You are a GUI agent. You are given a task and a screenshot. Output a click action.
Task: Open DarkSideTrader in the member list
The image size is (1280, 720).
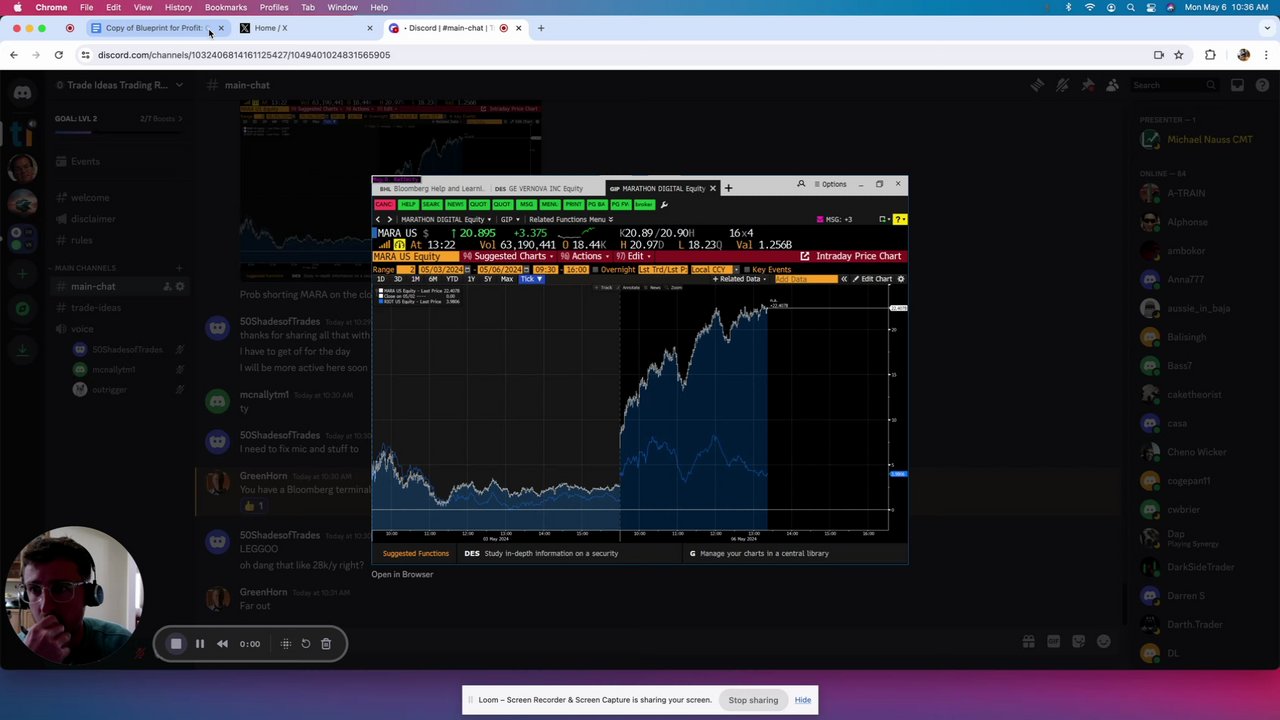click(1200, 567)
